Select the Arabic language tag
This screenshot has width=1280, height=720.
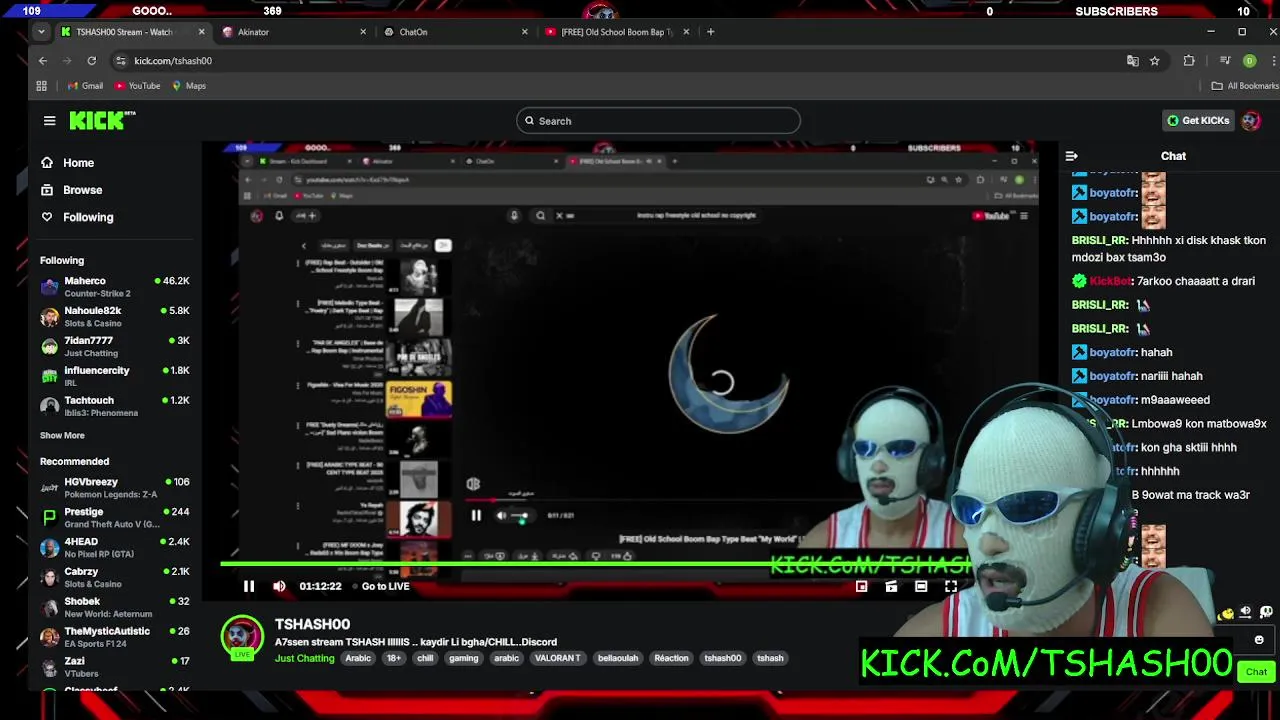358,658
